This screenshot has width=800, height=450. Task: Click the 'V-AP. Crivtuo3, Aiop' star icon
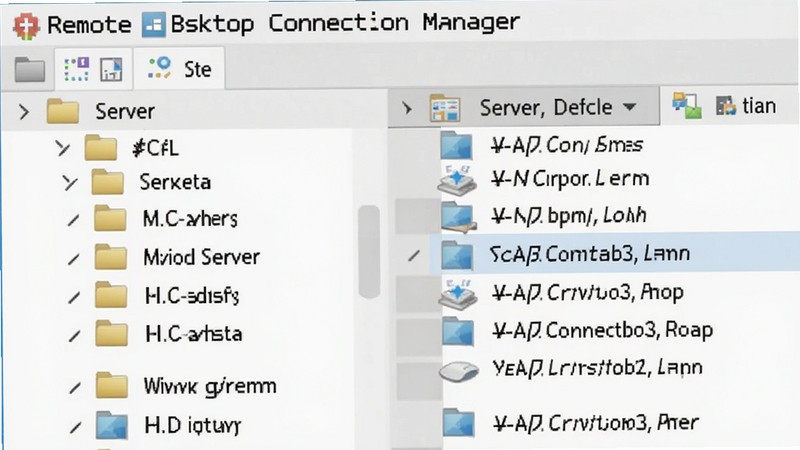click(x=458, y=294)
